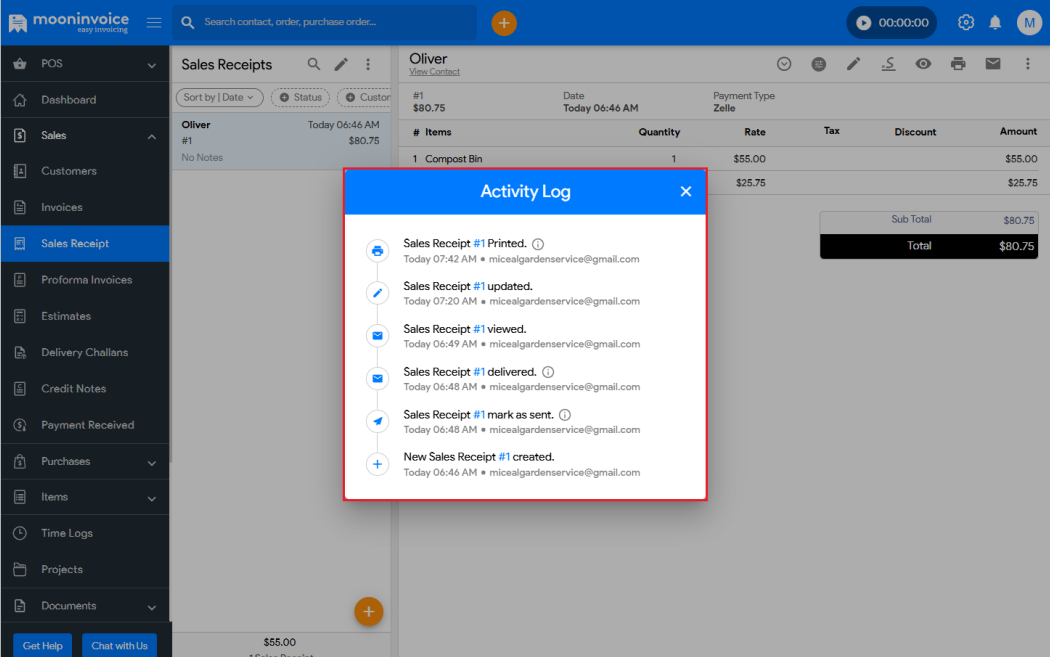Click the round list icon in Oliver toolbar

click(x=818, y=64)
